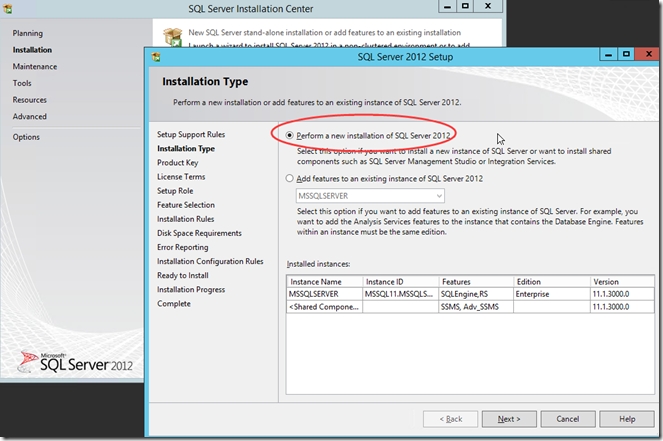This screenshot has width=663, height=441.
Task: Click the Cancel button
Action: [x=568, y=419]
